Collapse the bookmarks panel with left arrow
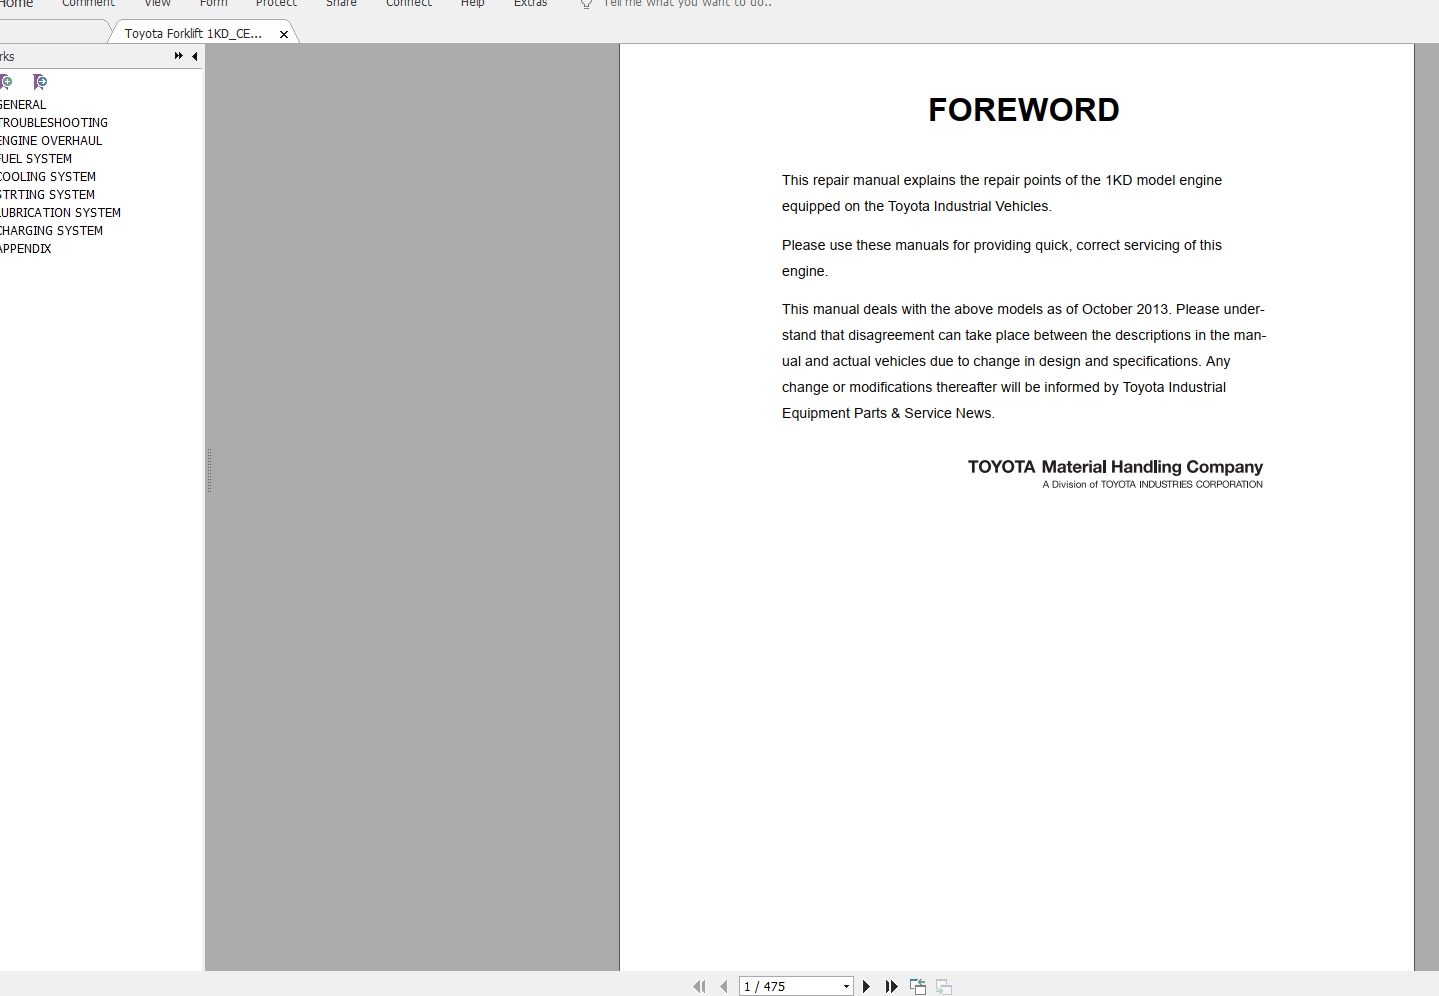 [194, 56]
